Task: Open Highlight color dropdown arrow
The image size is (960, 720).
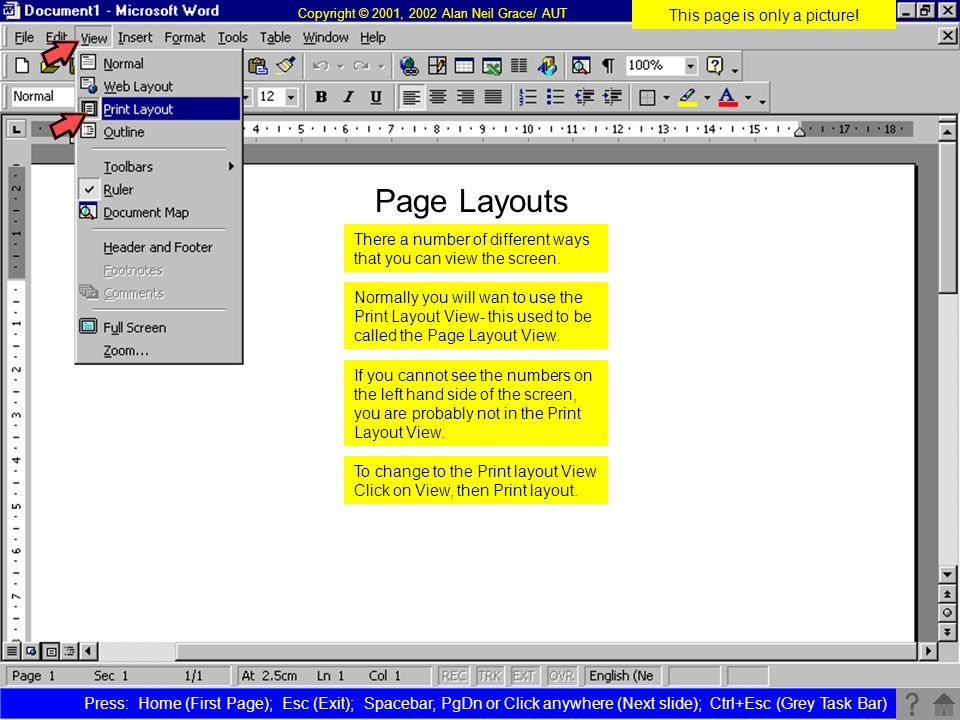Action: [x=707, y=98]
